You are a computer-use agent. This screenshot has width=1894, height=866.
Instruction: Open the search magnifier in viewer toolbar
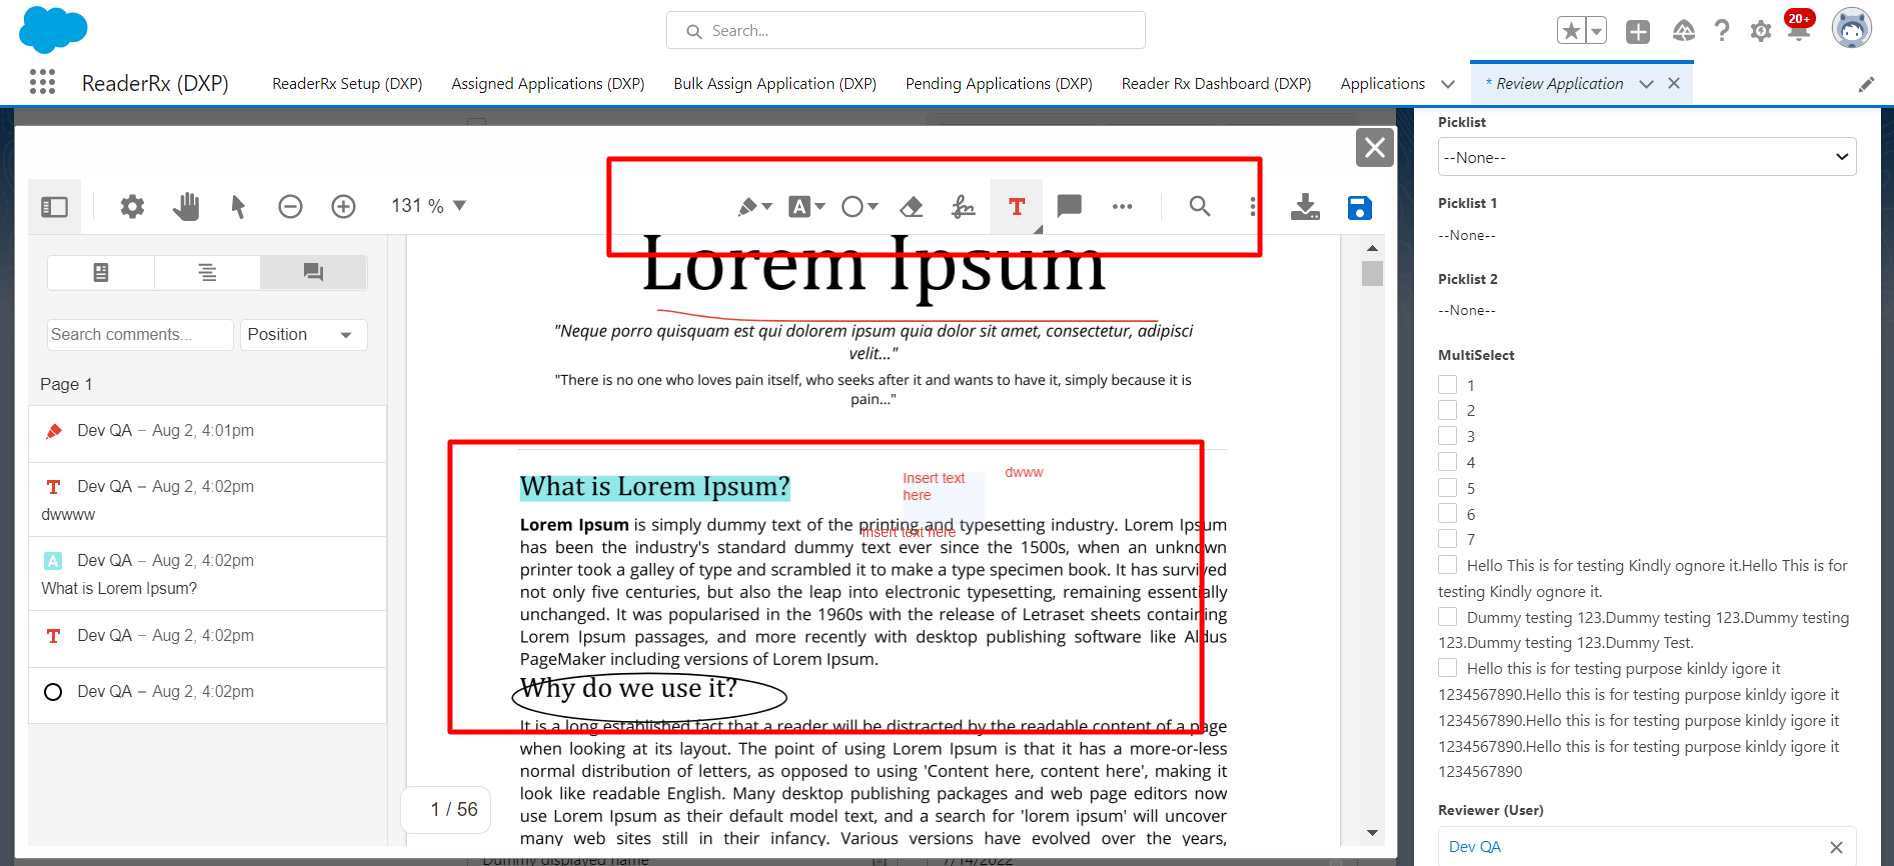click(1199, 206)
